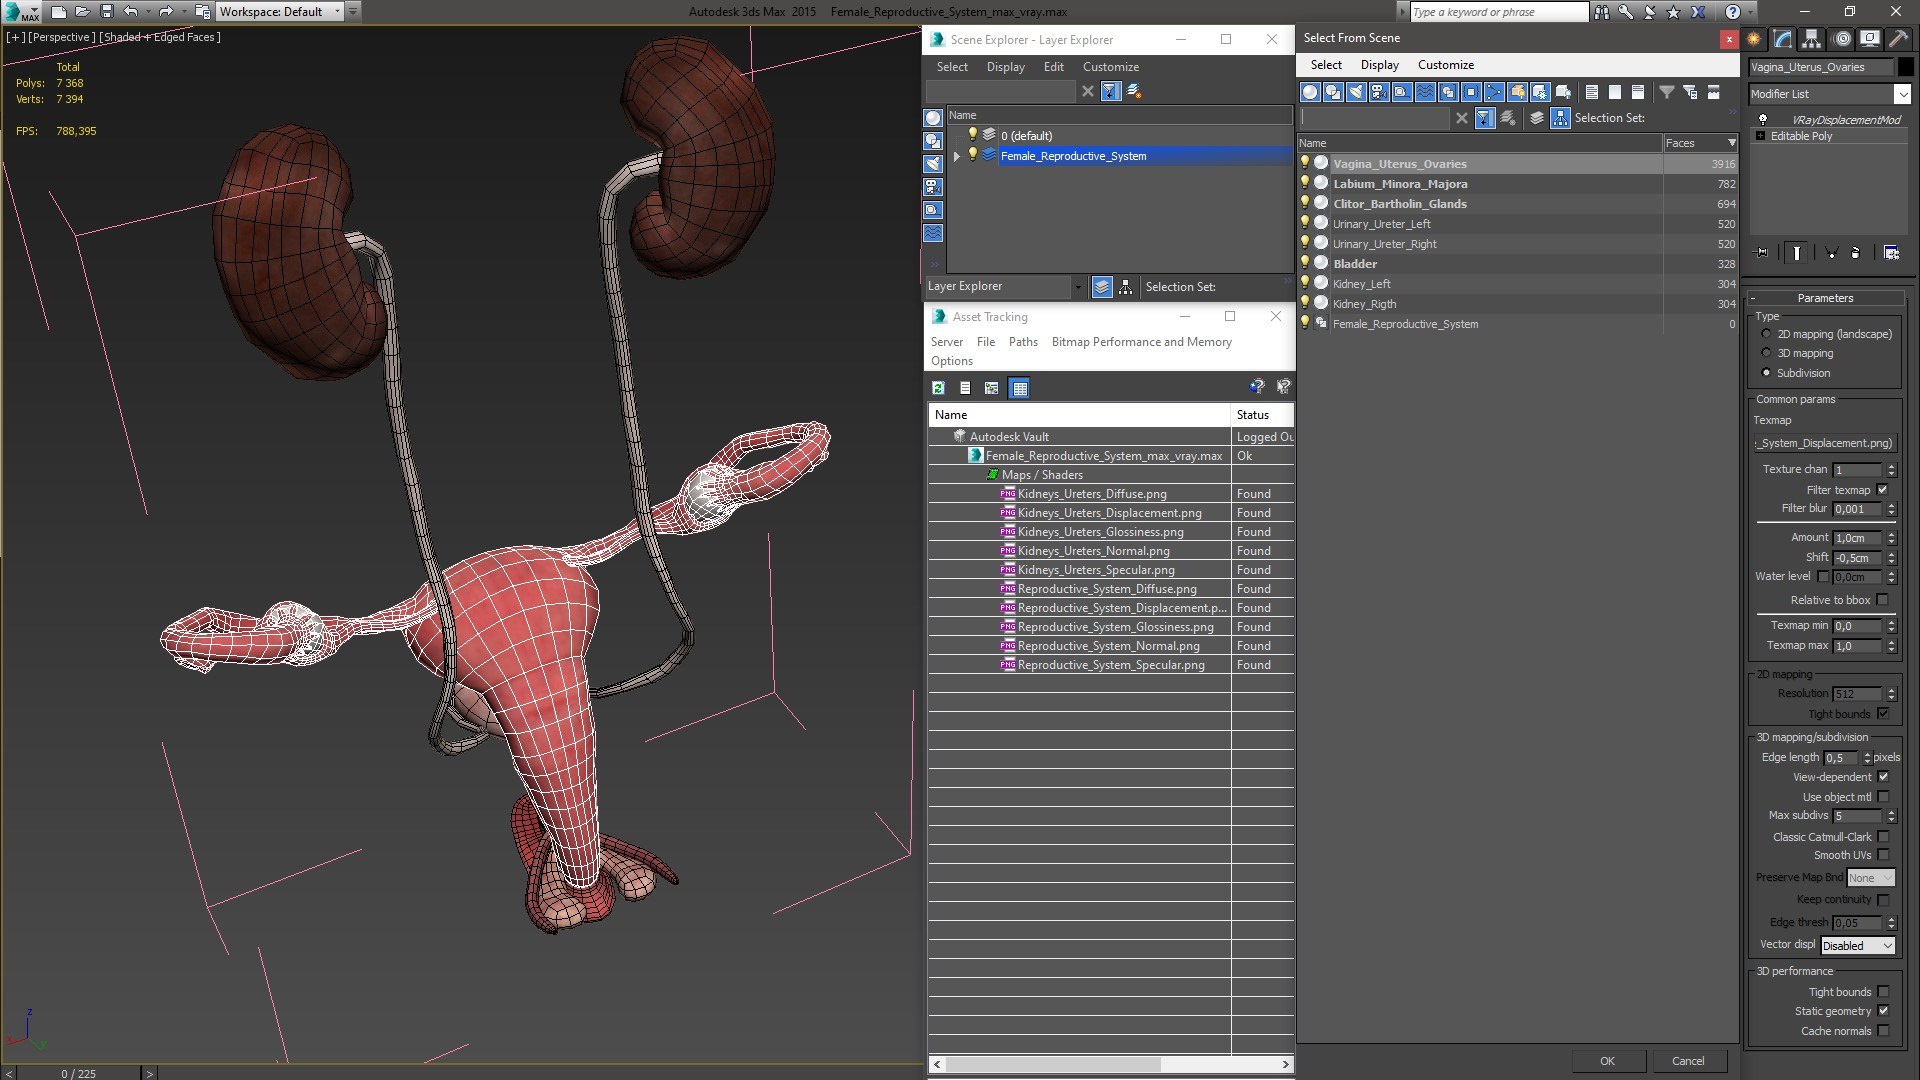1920x1080 pixels.
Task: Toggle Display Geometry filter in Select From Scene
Action: [x=1310, y=92]
